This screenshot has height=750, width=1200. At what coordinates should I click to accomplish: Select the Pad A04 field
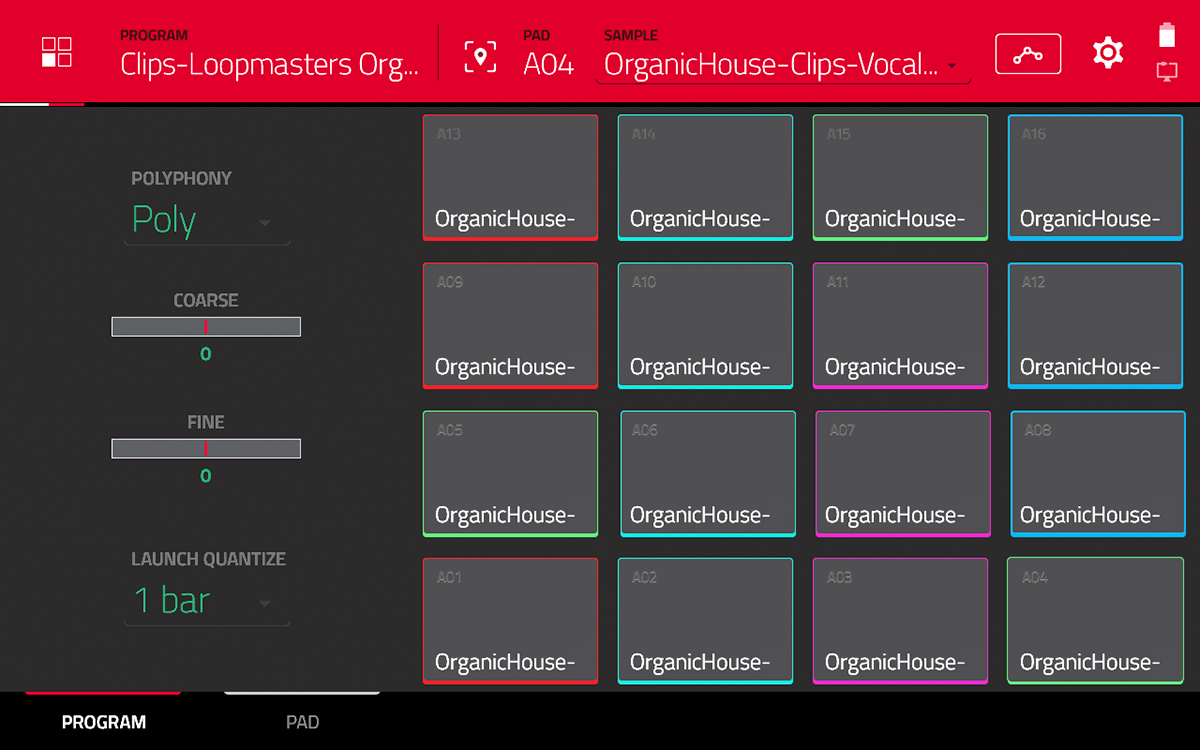pos(548,65)
